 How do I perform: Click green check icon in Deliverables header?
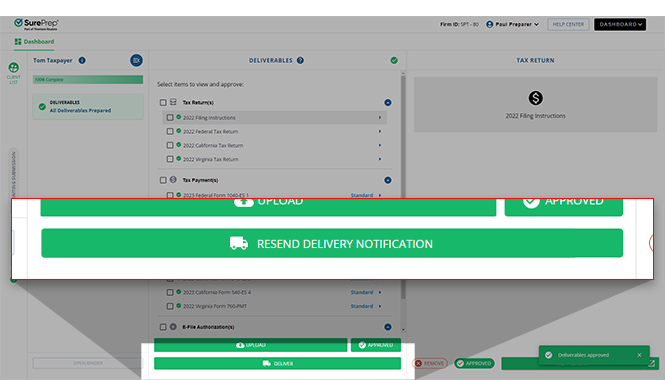pos(394,60)
